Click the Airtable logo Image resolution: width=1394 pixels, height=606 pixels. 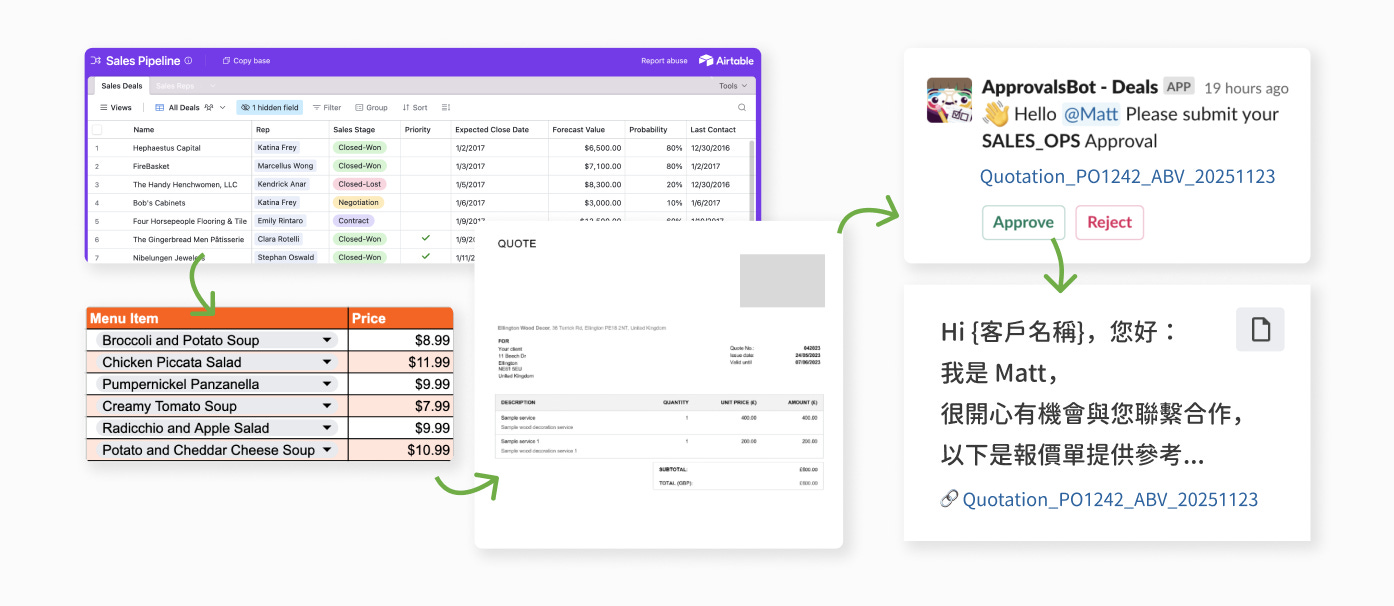click(727, 61)
